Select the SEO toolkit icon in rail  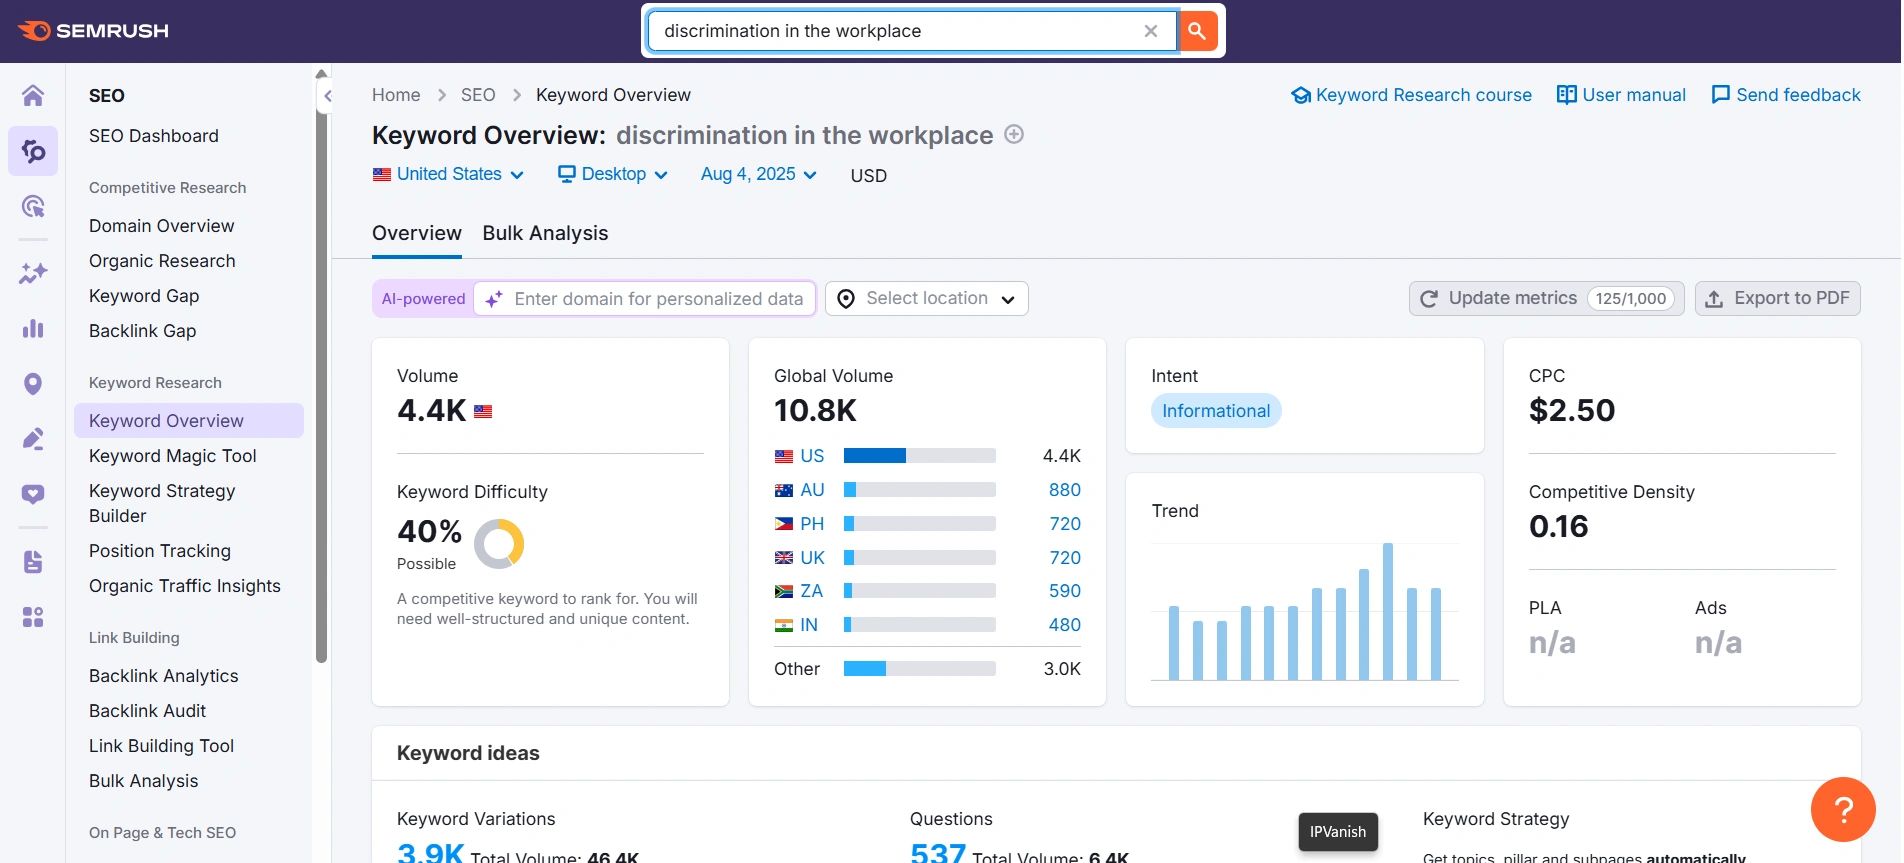click(33, 151)
